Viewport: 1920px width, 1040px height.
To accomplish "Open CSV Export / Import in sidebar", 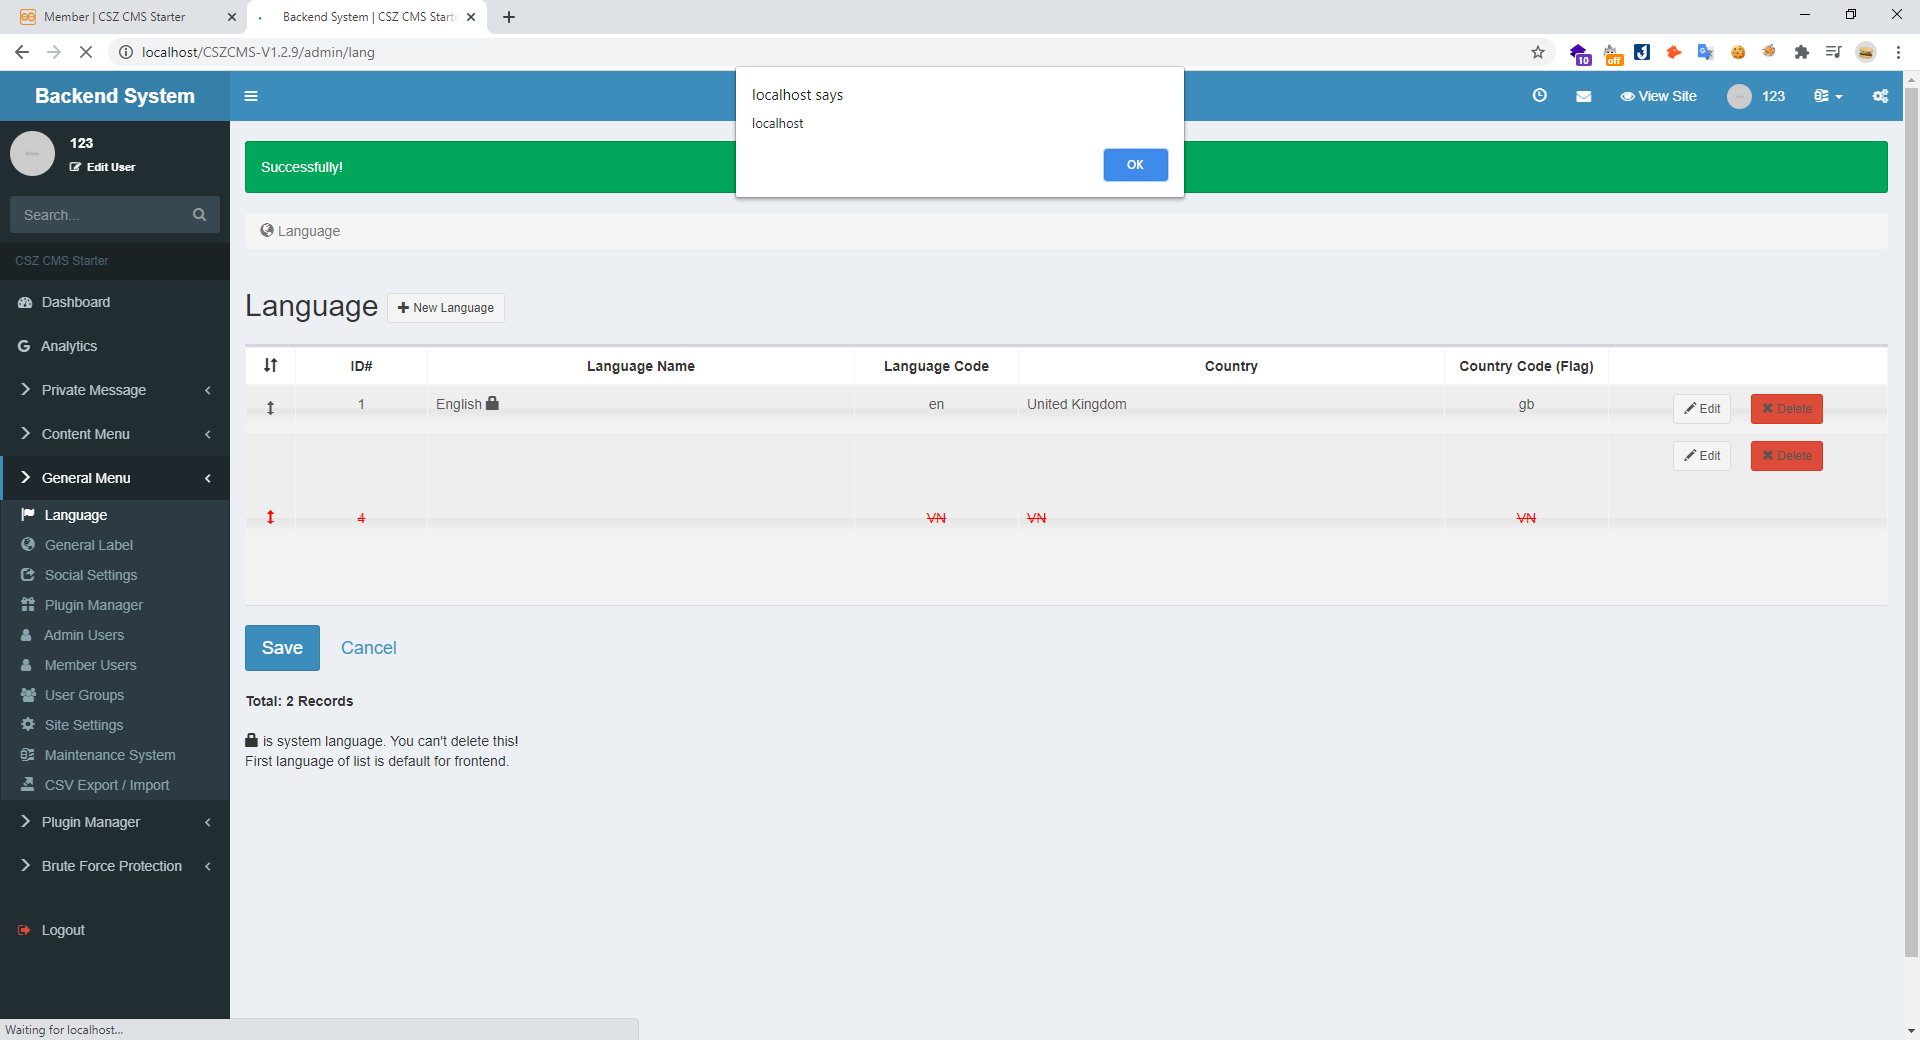I will point(115,785).
